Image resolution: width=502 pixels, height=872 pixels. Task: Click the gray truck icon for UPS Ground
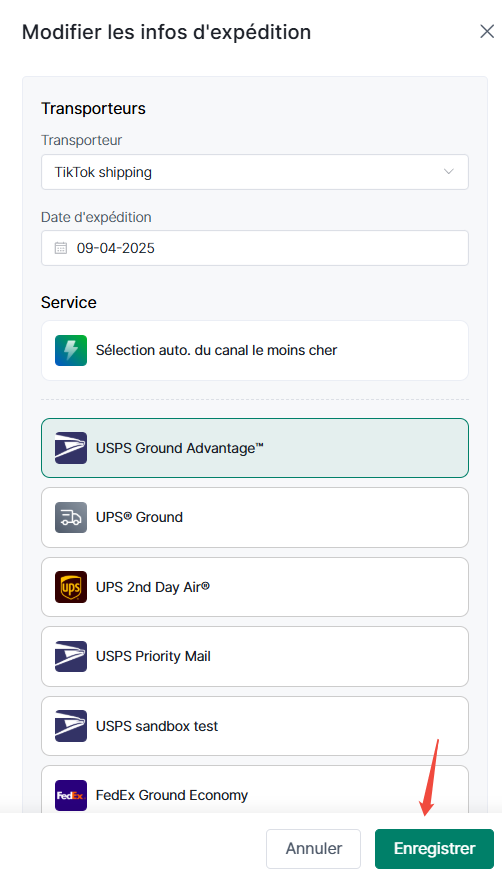pos(71,517)
